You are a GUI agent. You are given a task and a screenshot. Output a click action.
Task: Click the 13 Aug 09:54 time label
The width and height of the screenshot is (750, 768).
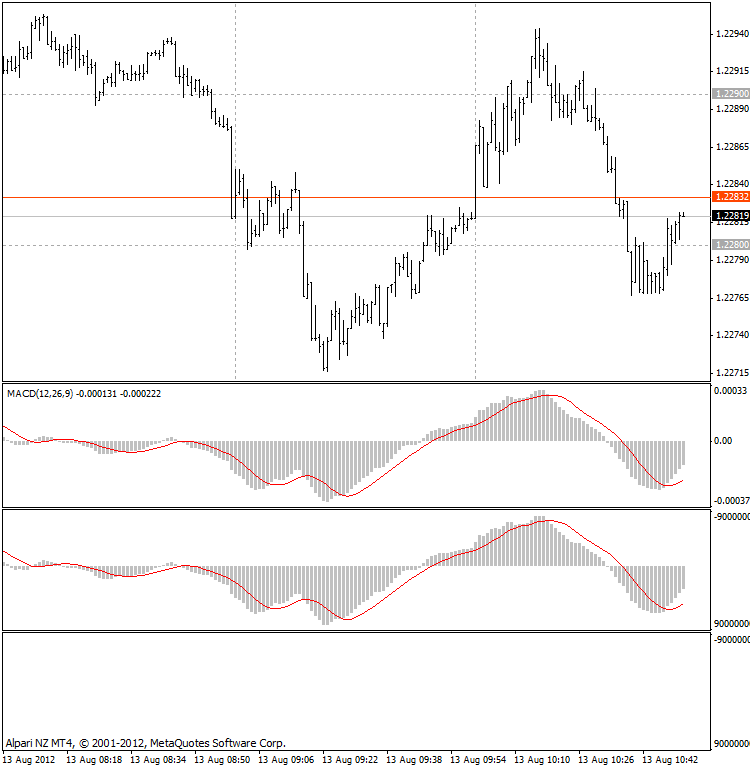click(x=480, y=760)
